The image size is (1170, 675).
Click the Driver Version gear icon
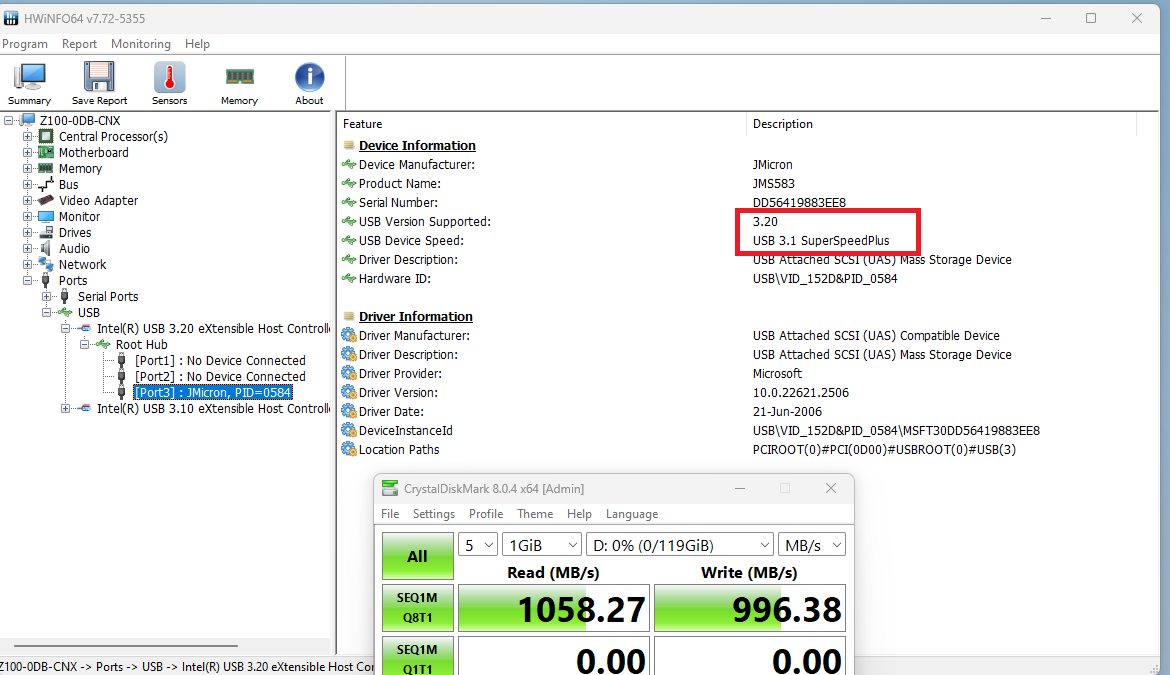348,392
